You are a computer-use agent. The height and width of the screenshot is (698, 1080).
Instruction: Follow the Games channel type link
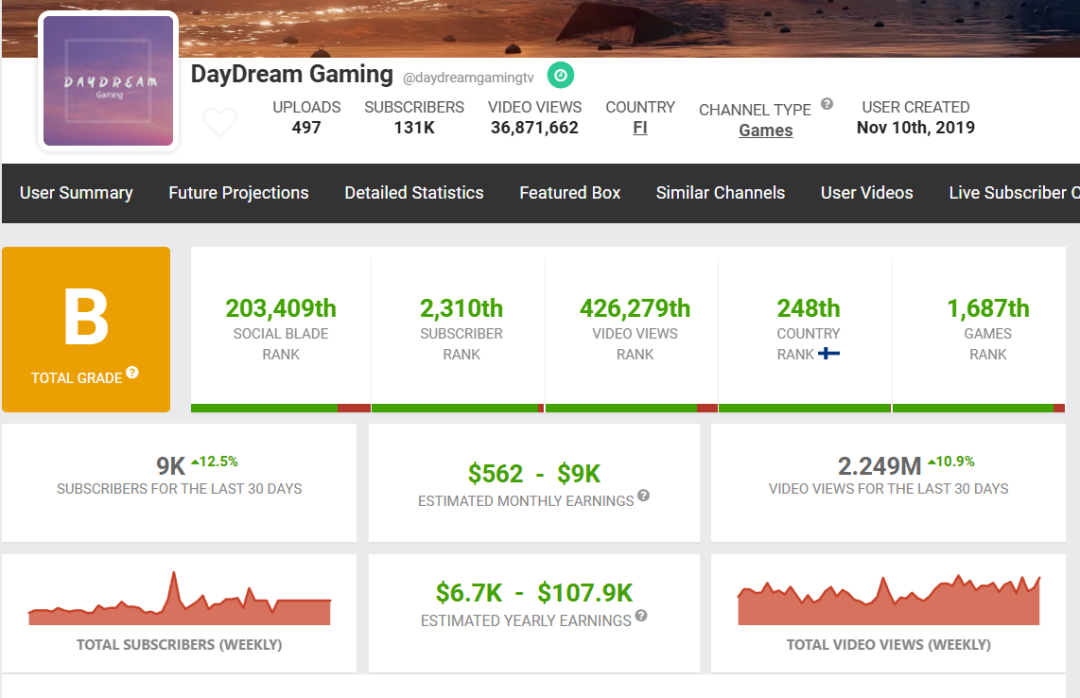pos(765,130)
